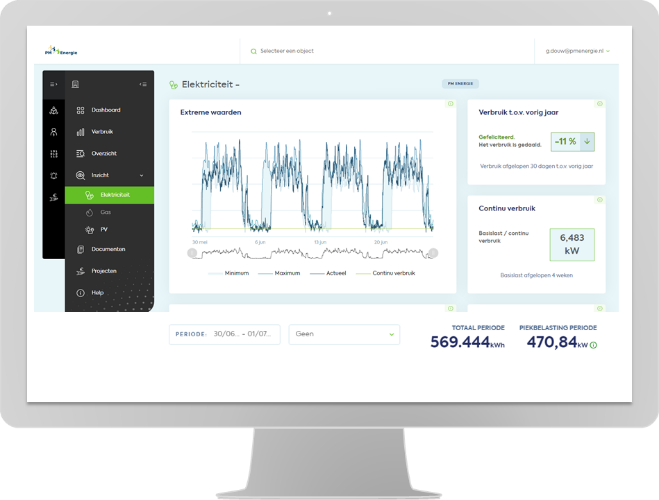Open the Documenten icon in sidebar
Viewport: 659px width, 500px height.
80,249
